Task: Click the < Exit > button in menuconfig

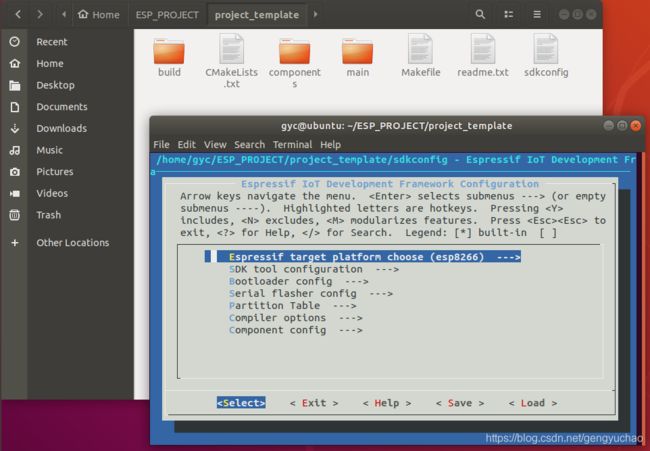Action: pyautogui.click(x=314, y=403)
